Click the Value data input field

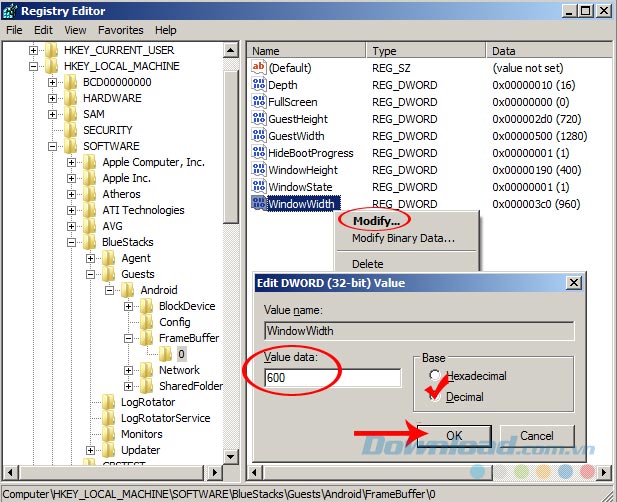pos(332,378)
